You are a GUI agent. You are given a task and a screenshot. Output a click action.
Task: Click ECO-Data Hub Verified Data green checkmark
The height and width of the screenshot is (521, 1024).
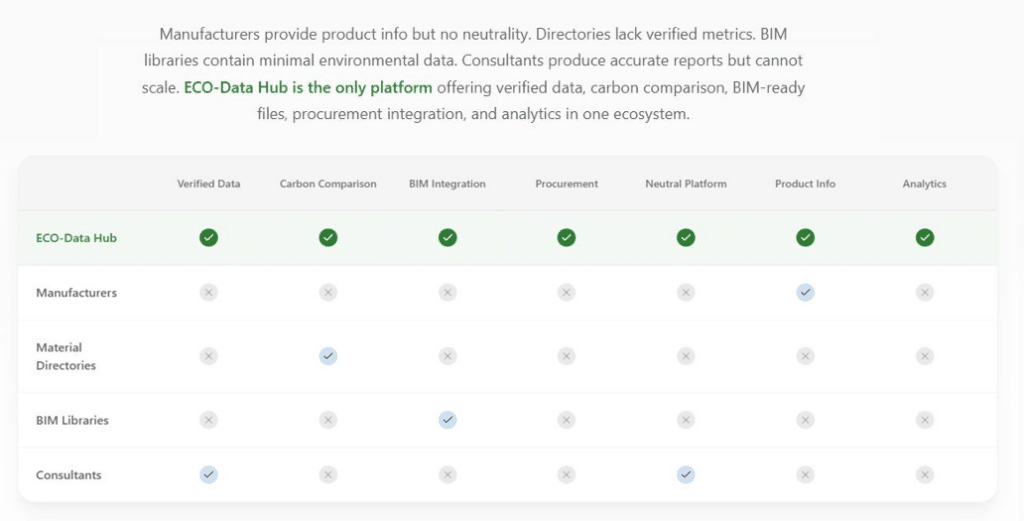[x=208, y=237]
